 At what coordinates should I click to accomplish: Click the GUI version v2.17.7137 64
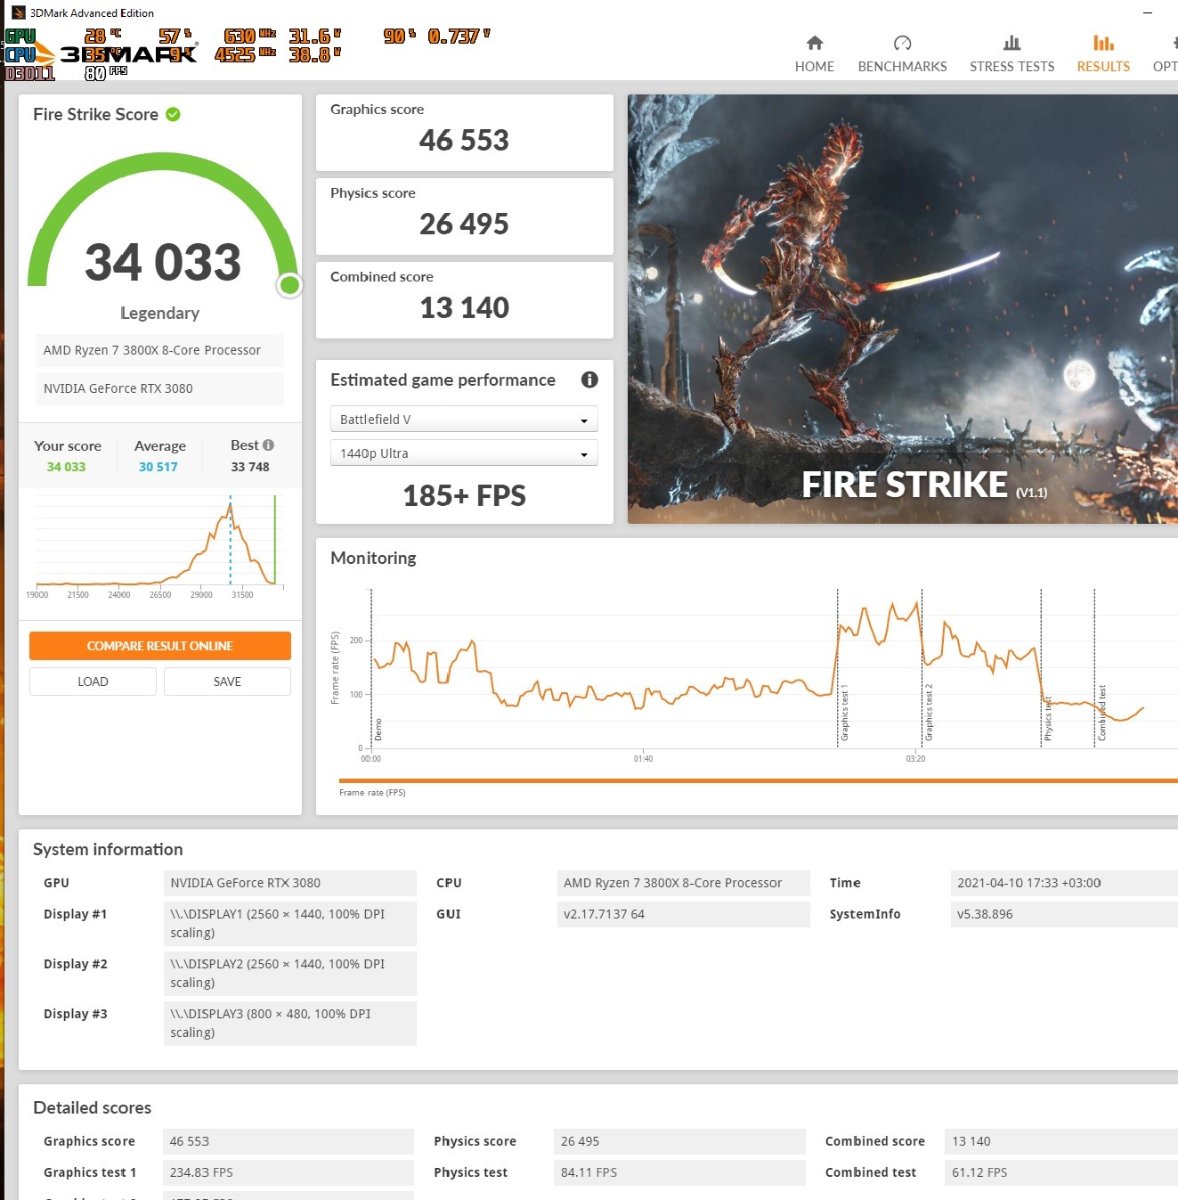pyautogui.click(x=683, y=914)
